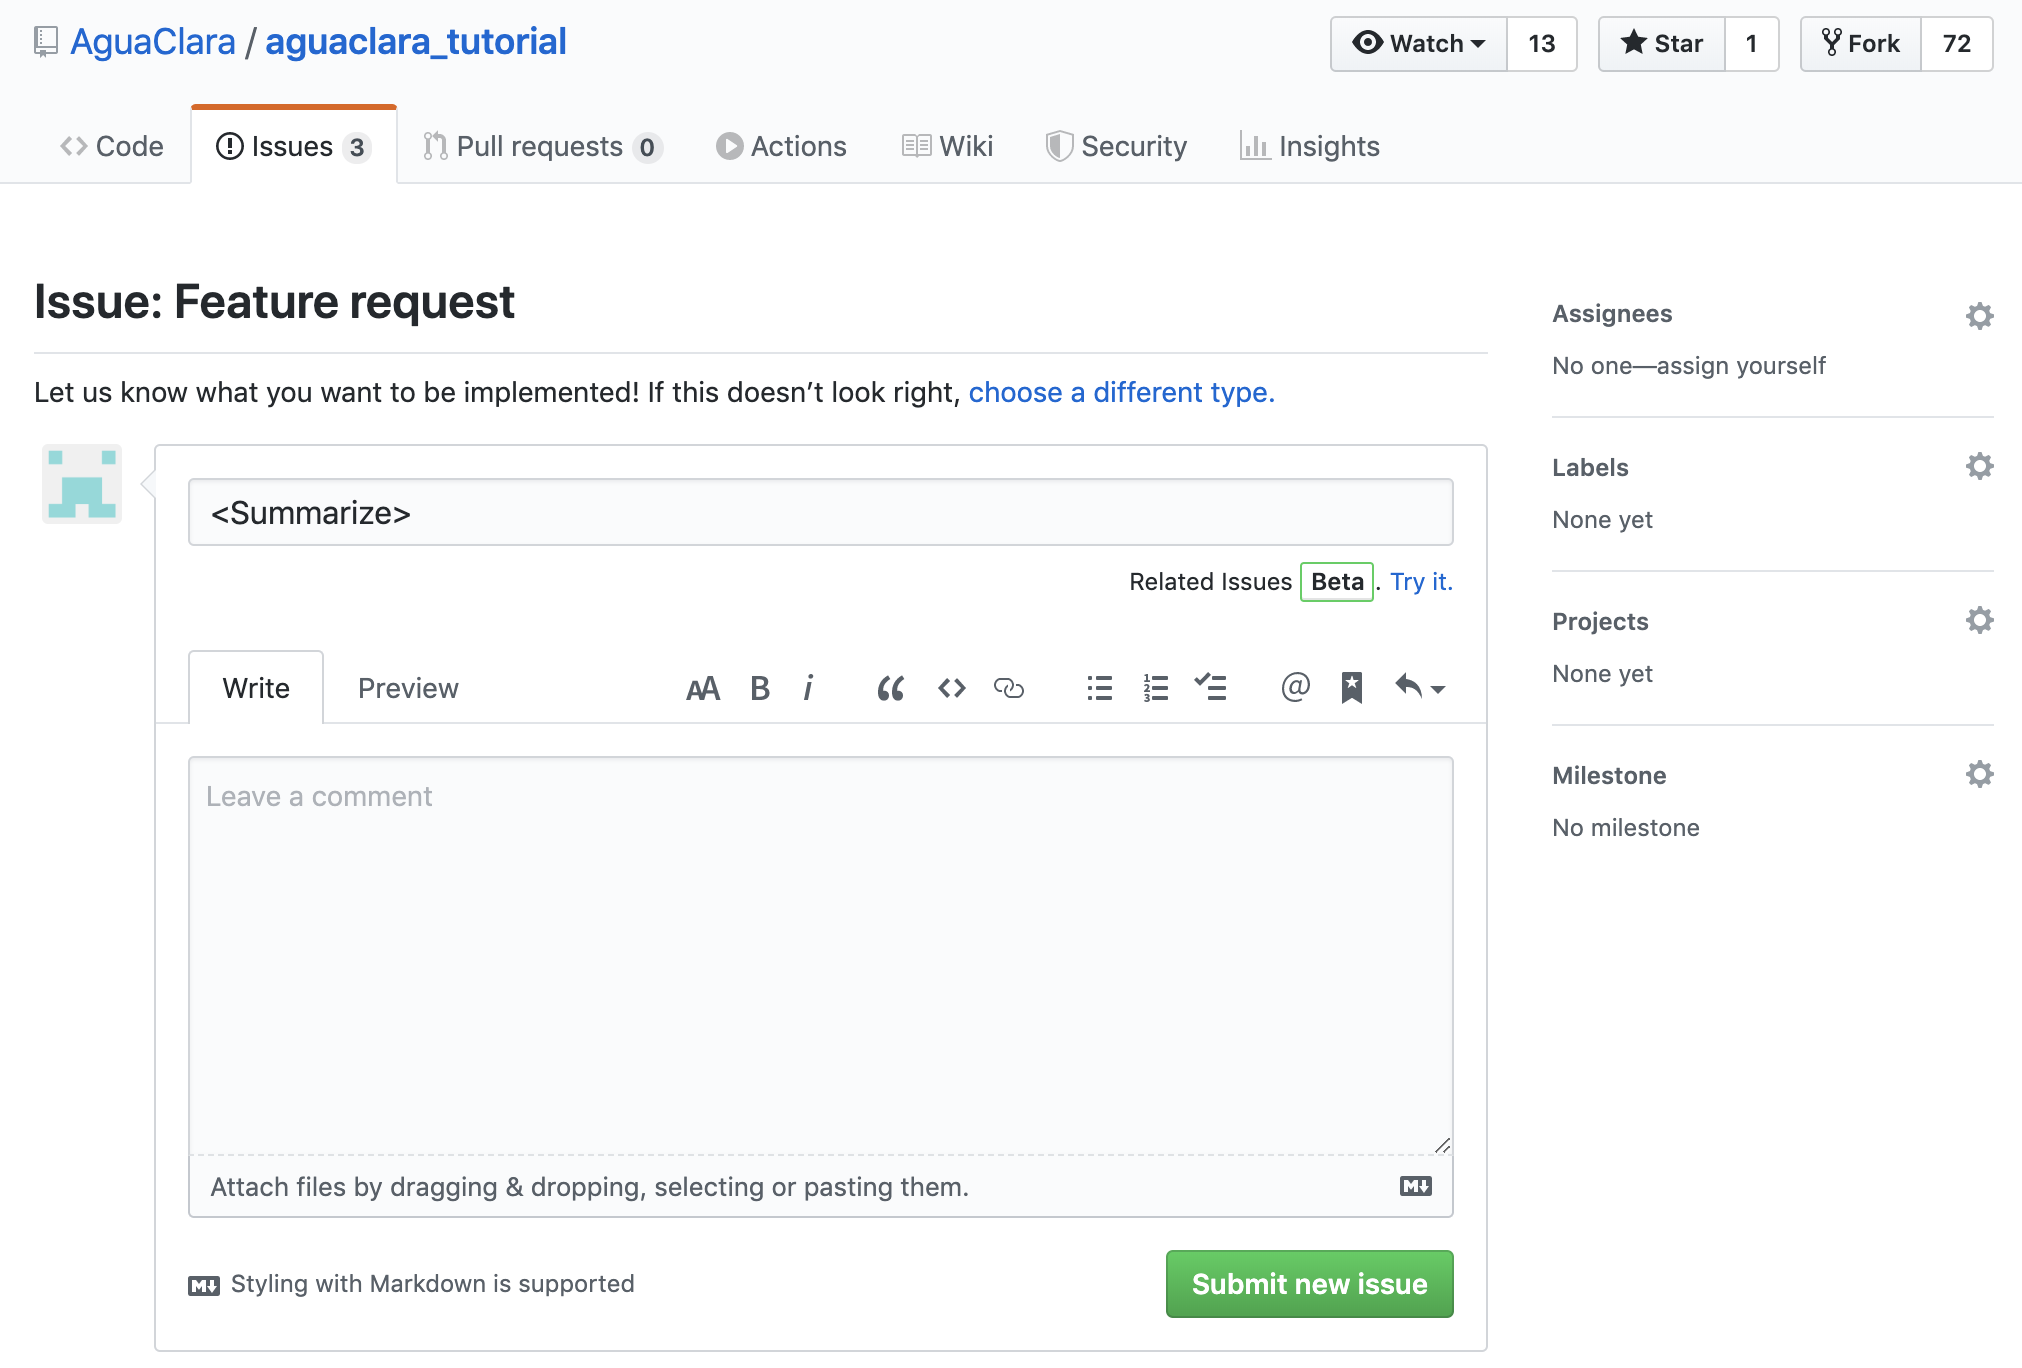2022x1368 pixels.
Task: Click the attach files drop area
Action: pos(820,1187)
